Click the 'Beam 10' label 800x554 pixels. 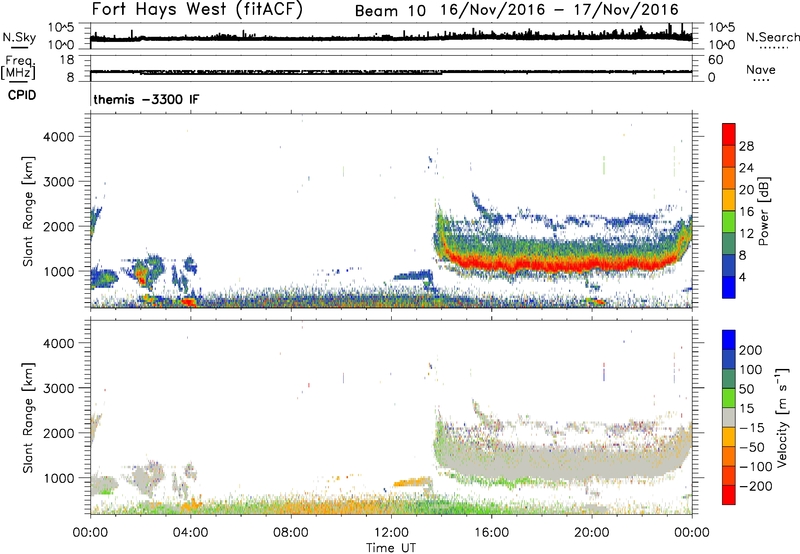pos(390,11)
